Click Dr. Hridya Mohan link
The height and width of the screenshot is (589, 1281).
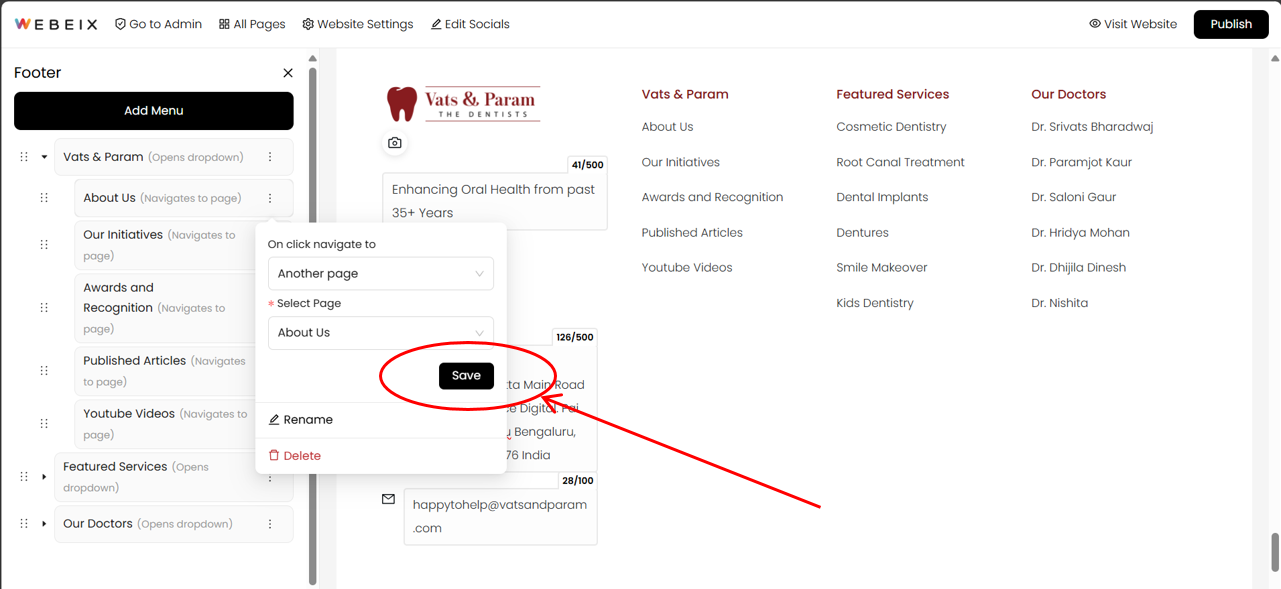click(x=1080, y=232)
